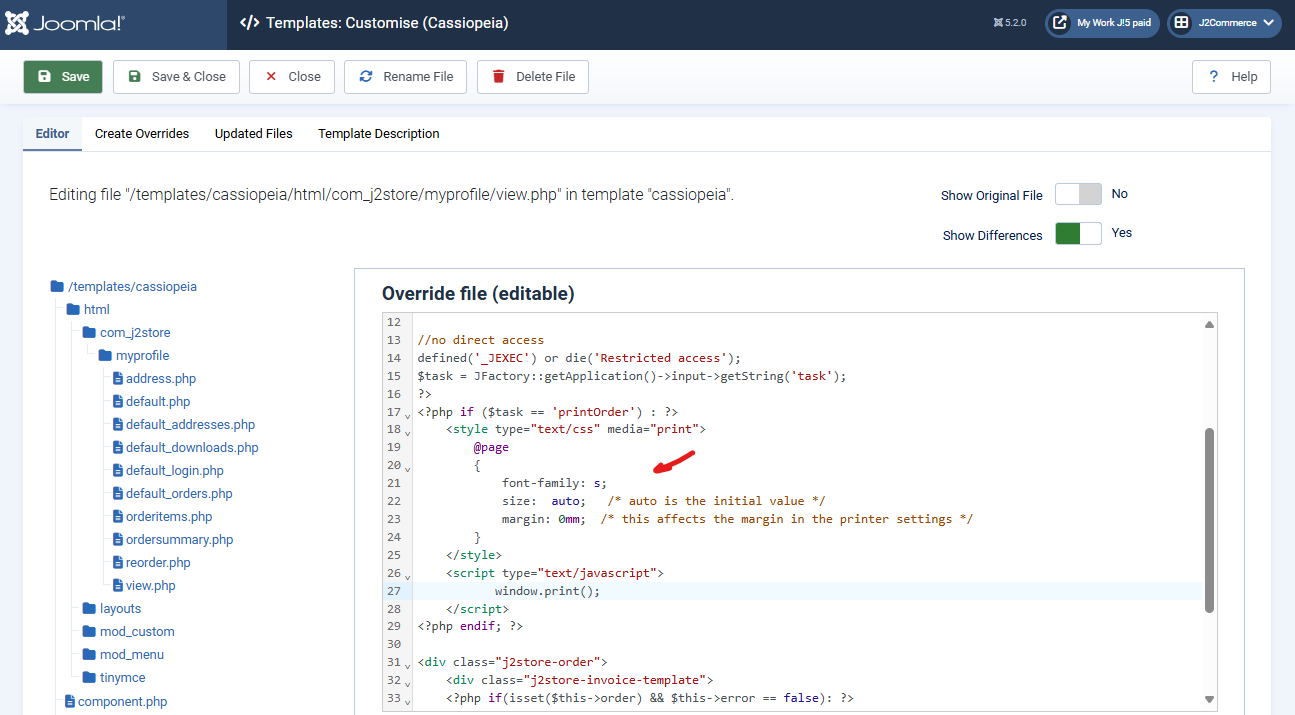Click the folder icon beside com_j2store
Screen dimensions: 1295x715
click(89, 333)
